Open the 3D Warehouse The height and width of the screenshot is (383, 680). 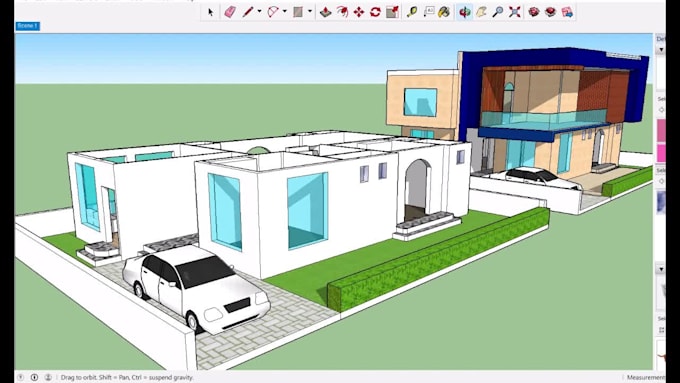tap(534, 12)
